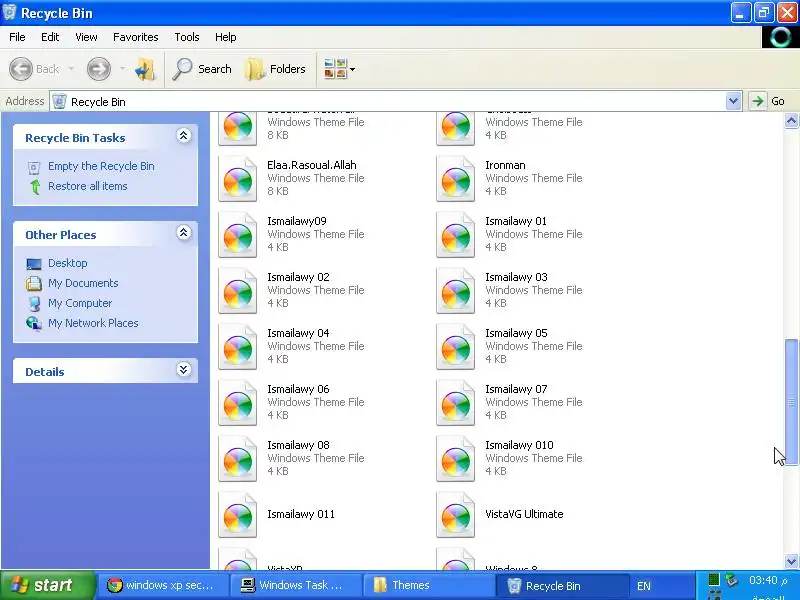Click the vertical scrollbar thumb
This screenshot has width=800, height=600.
pyautogui.click(x=791, y=402)
